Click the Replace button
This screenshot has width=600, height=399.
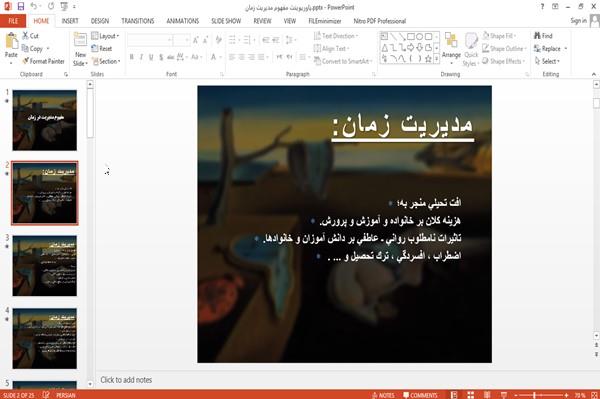[x=550, y=49]
